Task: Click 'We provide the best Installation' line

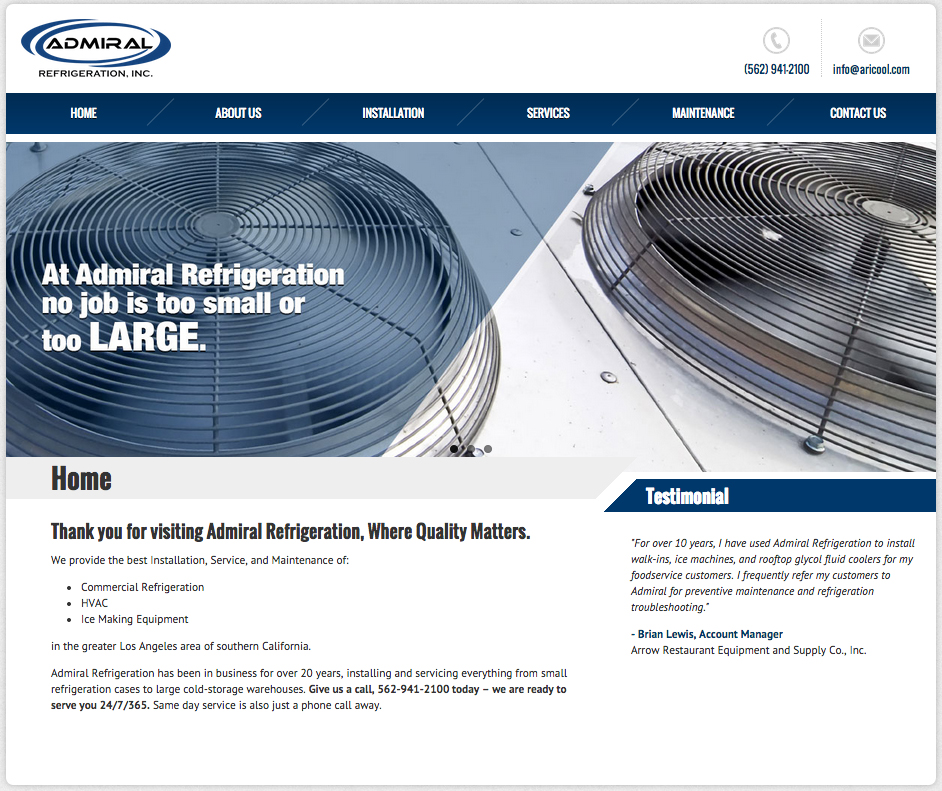Action: pyautogui.click(x=200, y=560)
